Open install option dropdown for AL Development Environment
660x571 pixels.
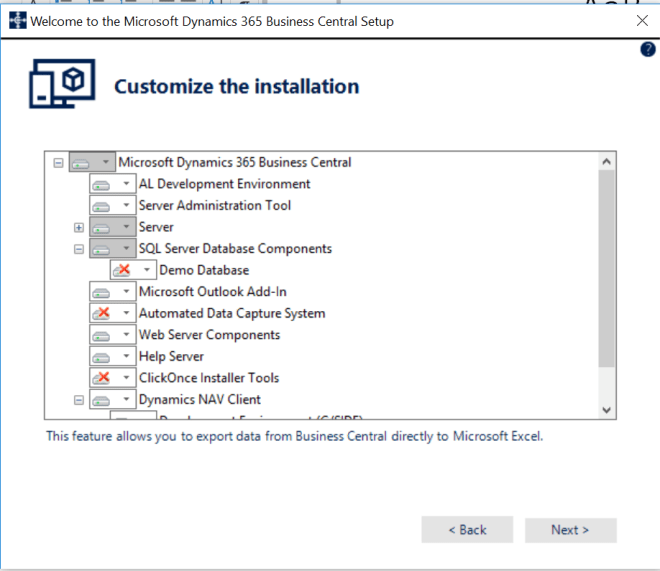(126, 183)
